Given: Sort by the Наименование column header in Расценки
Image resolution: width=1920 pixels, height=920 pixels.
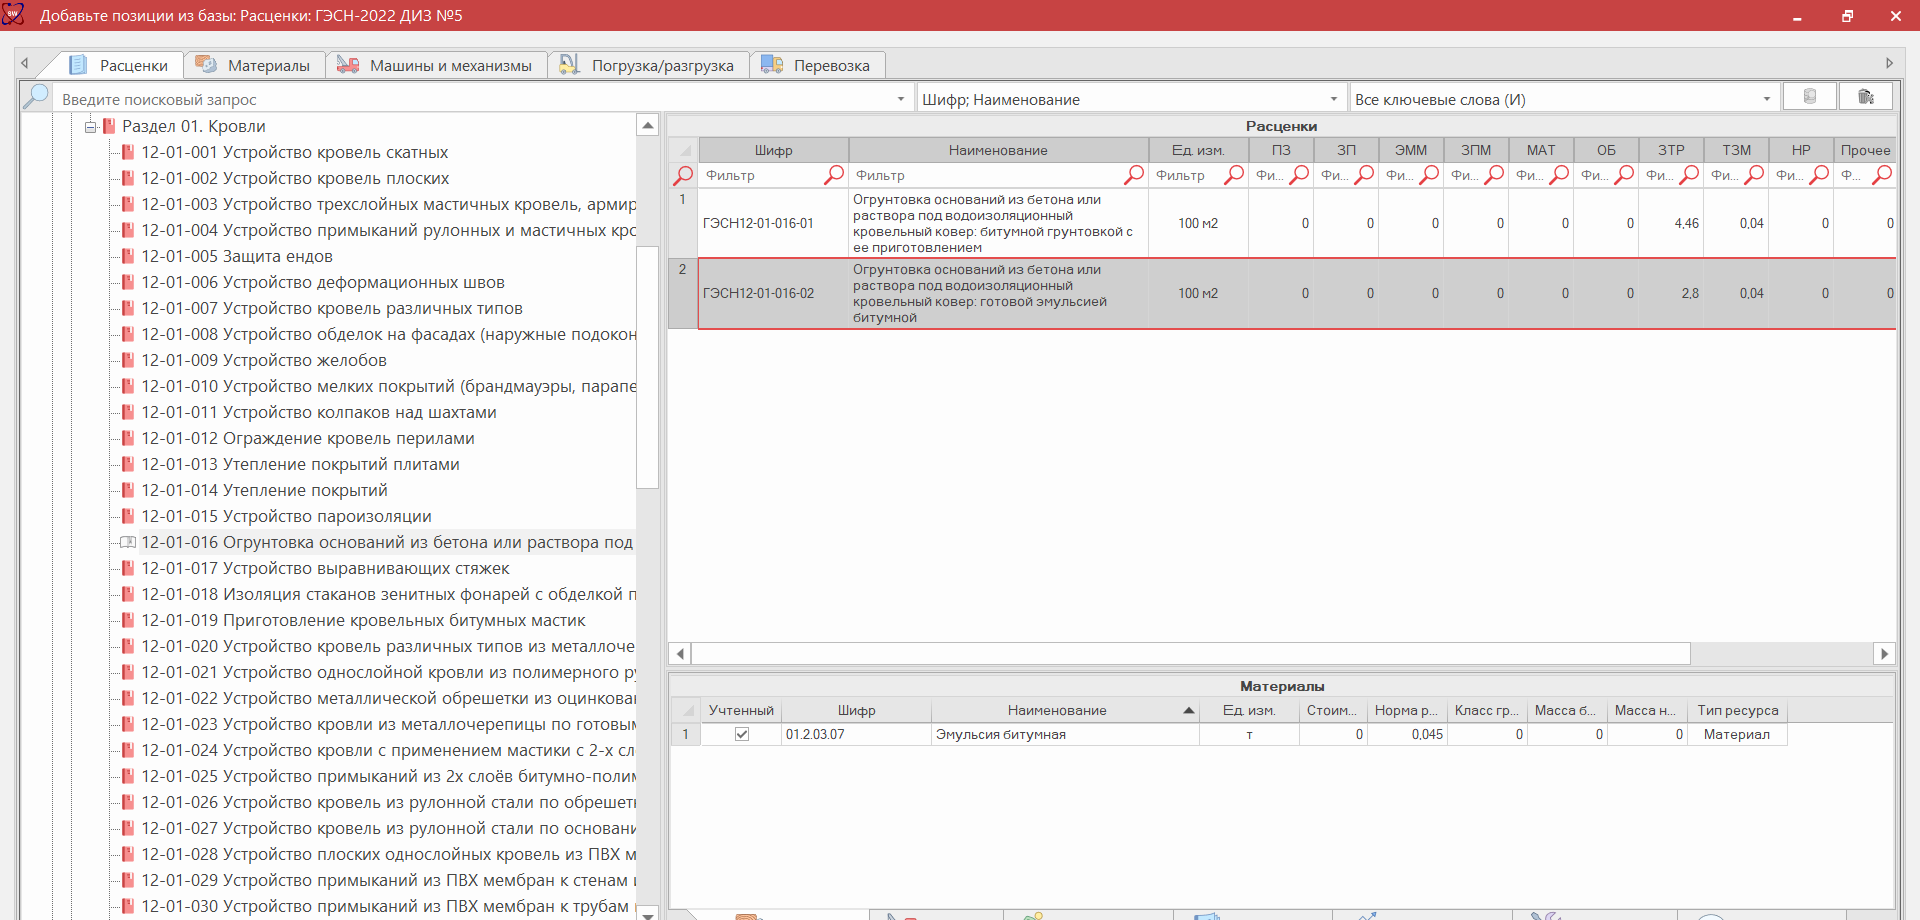Looking at the screenshot, I should [x=998, y=150].
